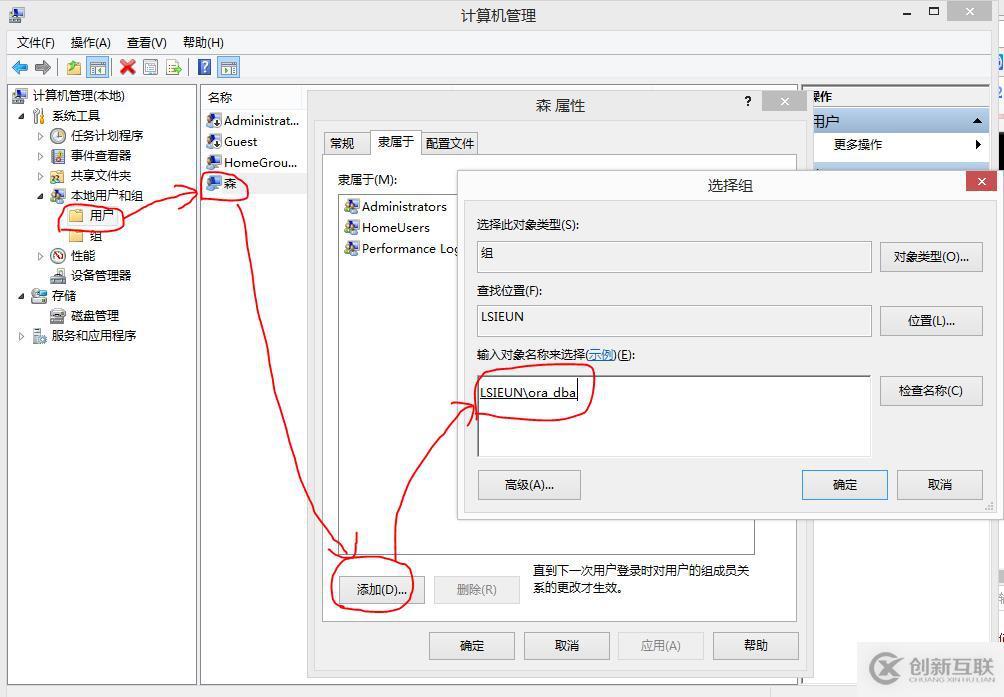
Task: Select Performance Log group in member list
Action: tap(401, 248)
